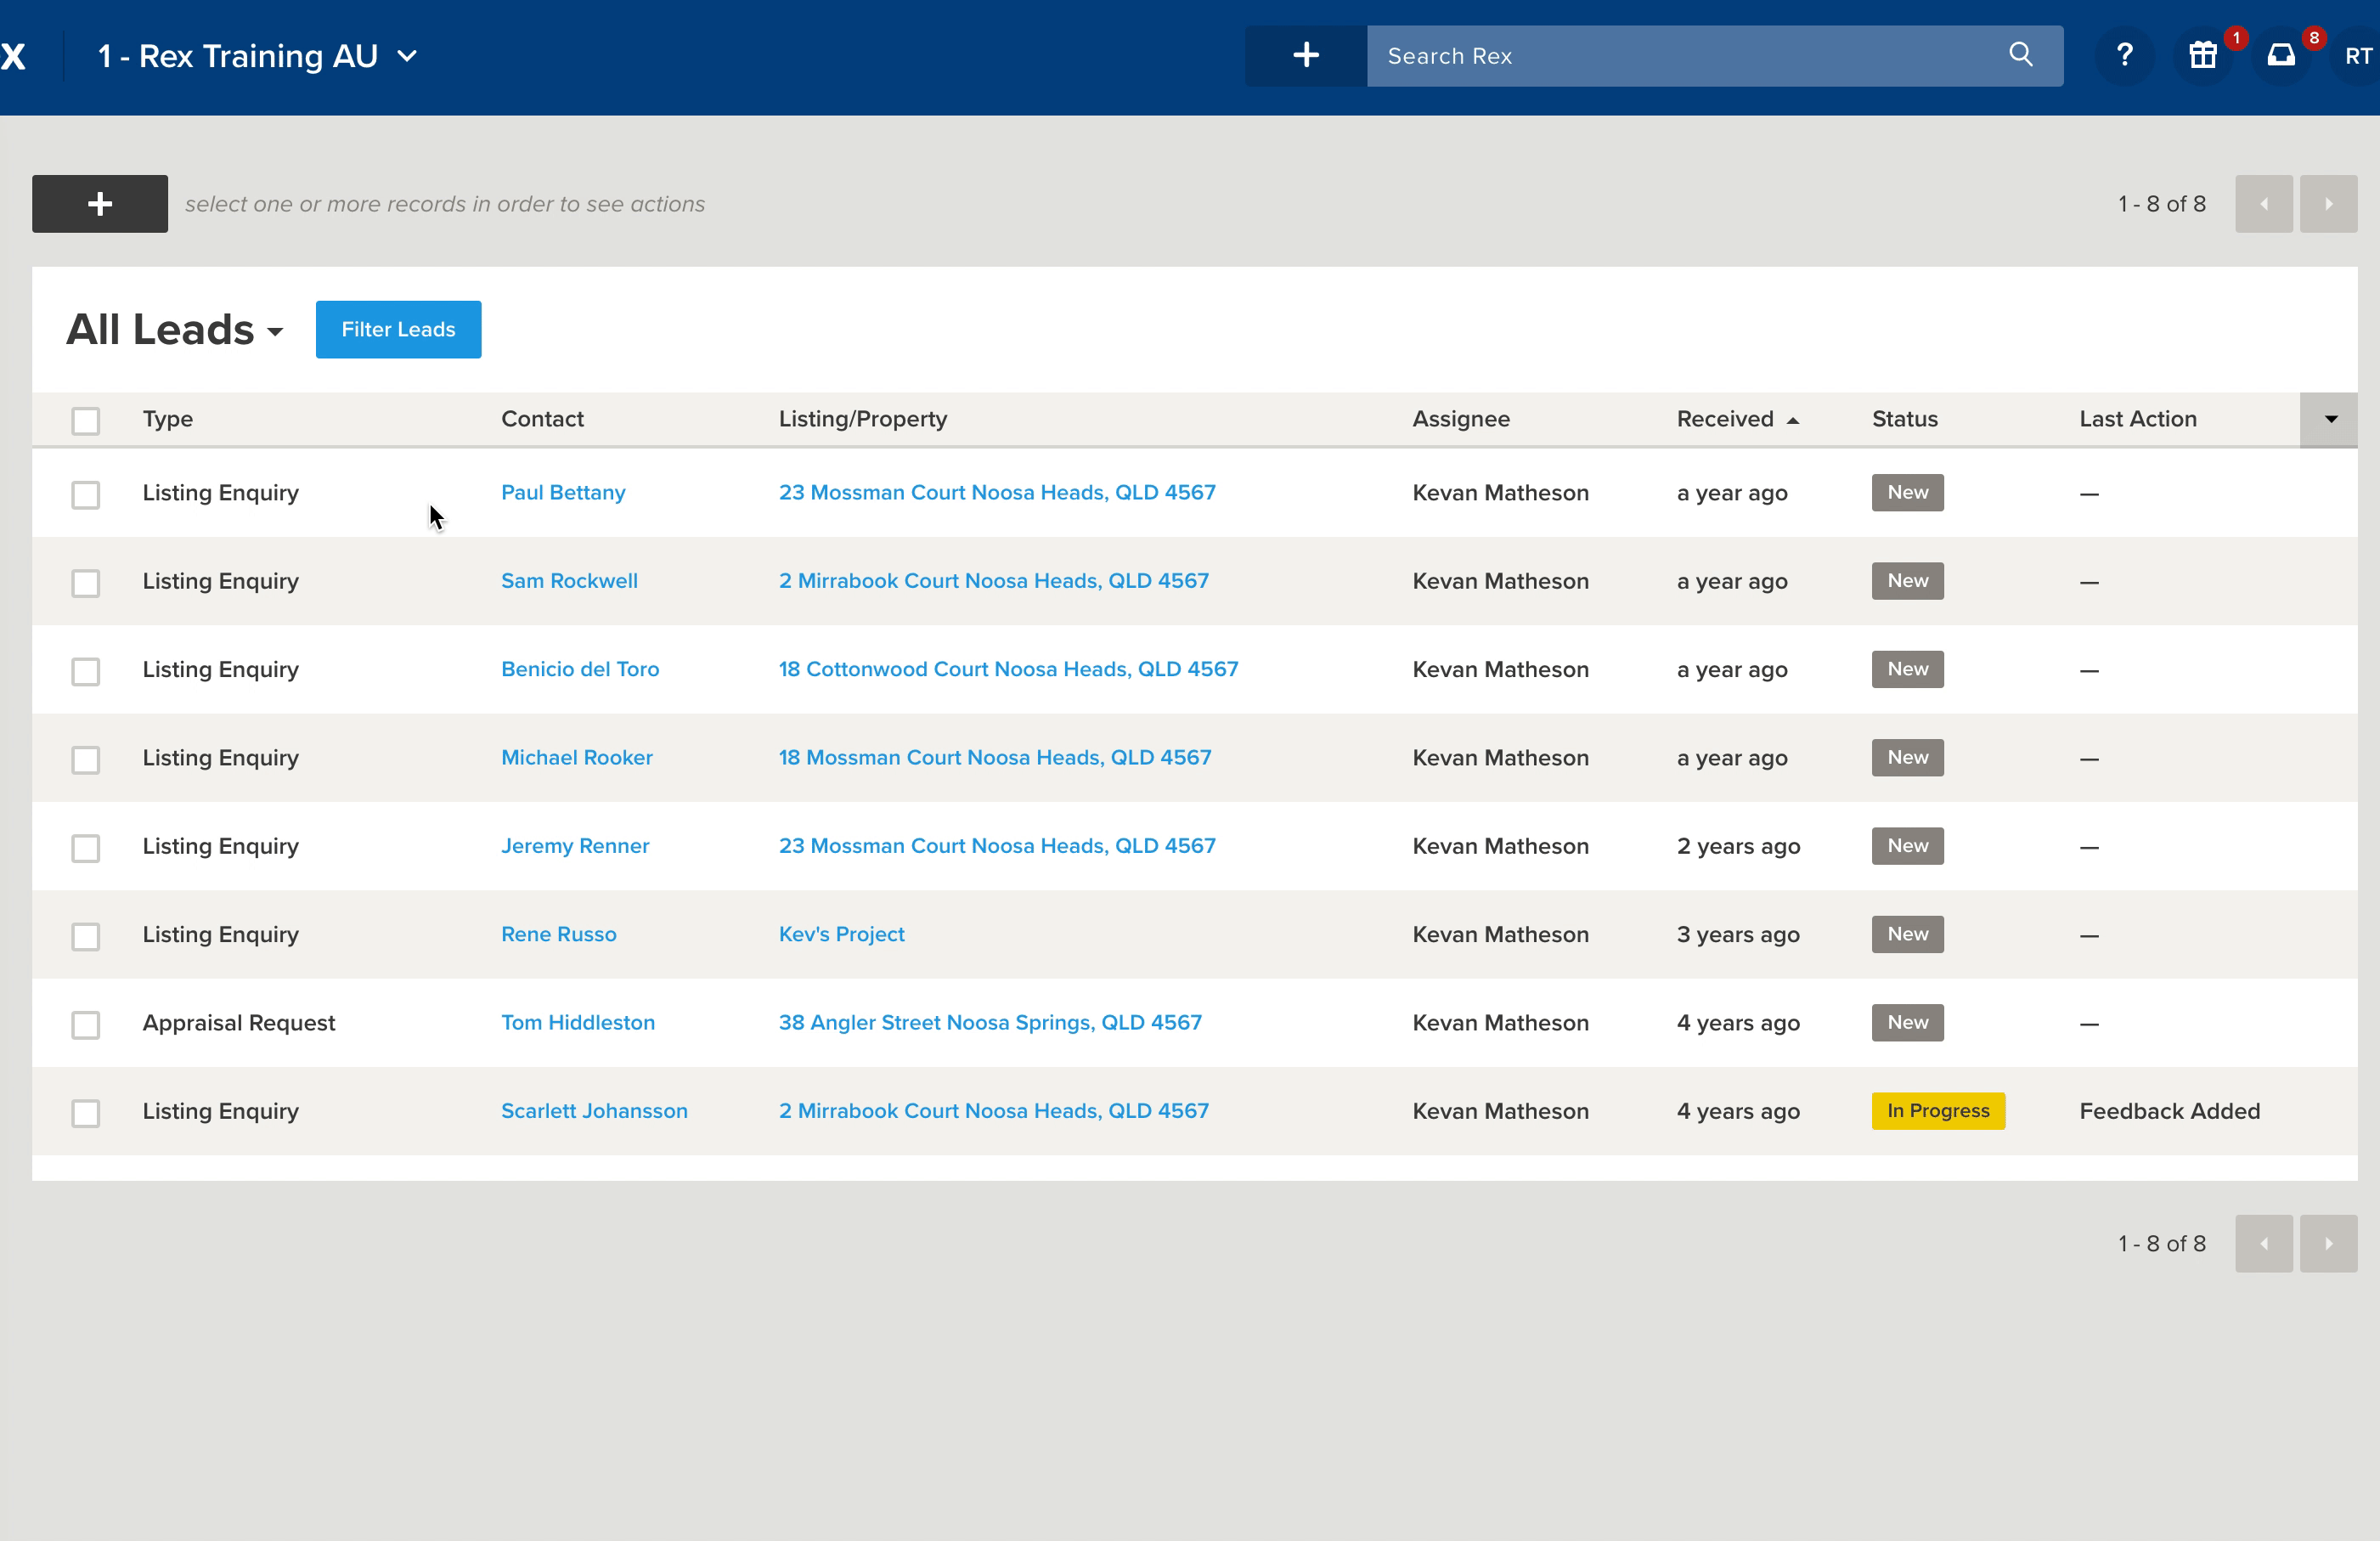Open the column options dropdown arrow

[x=2330, y=419]
